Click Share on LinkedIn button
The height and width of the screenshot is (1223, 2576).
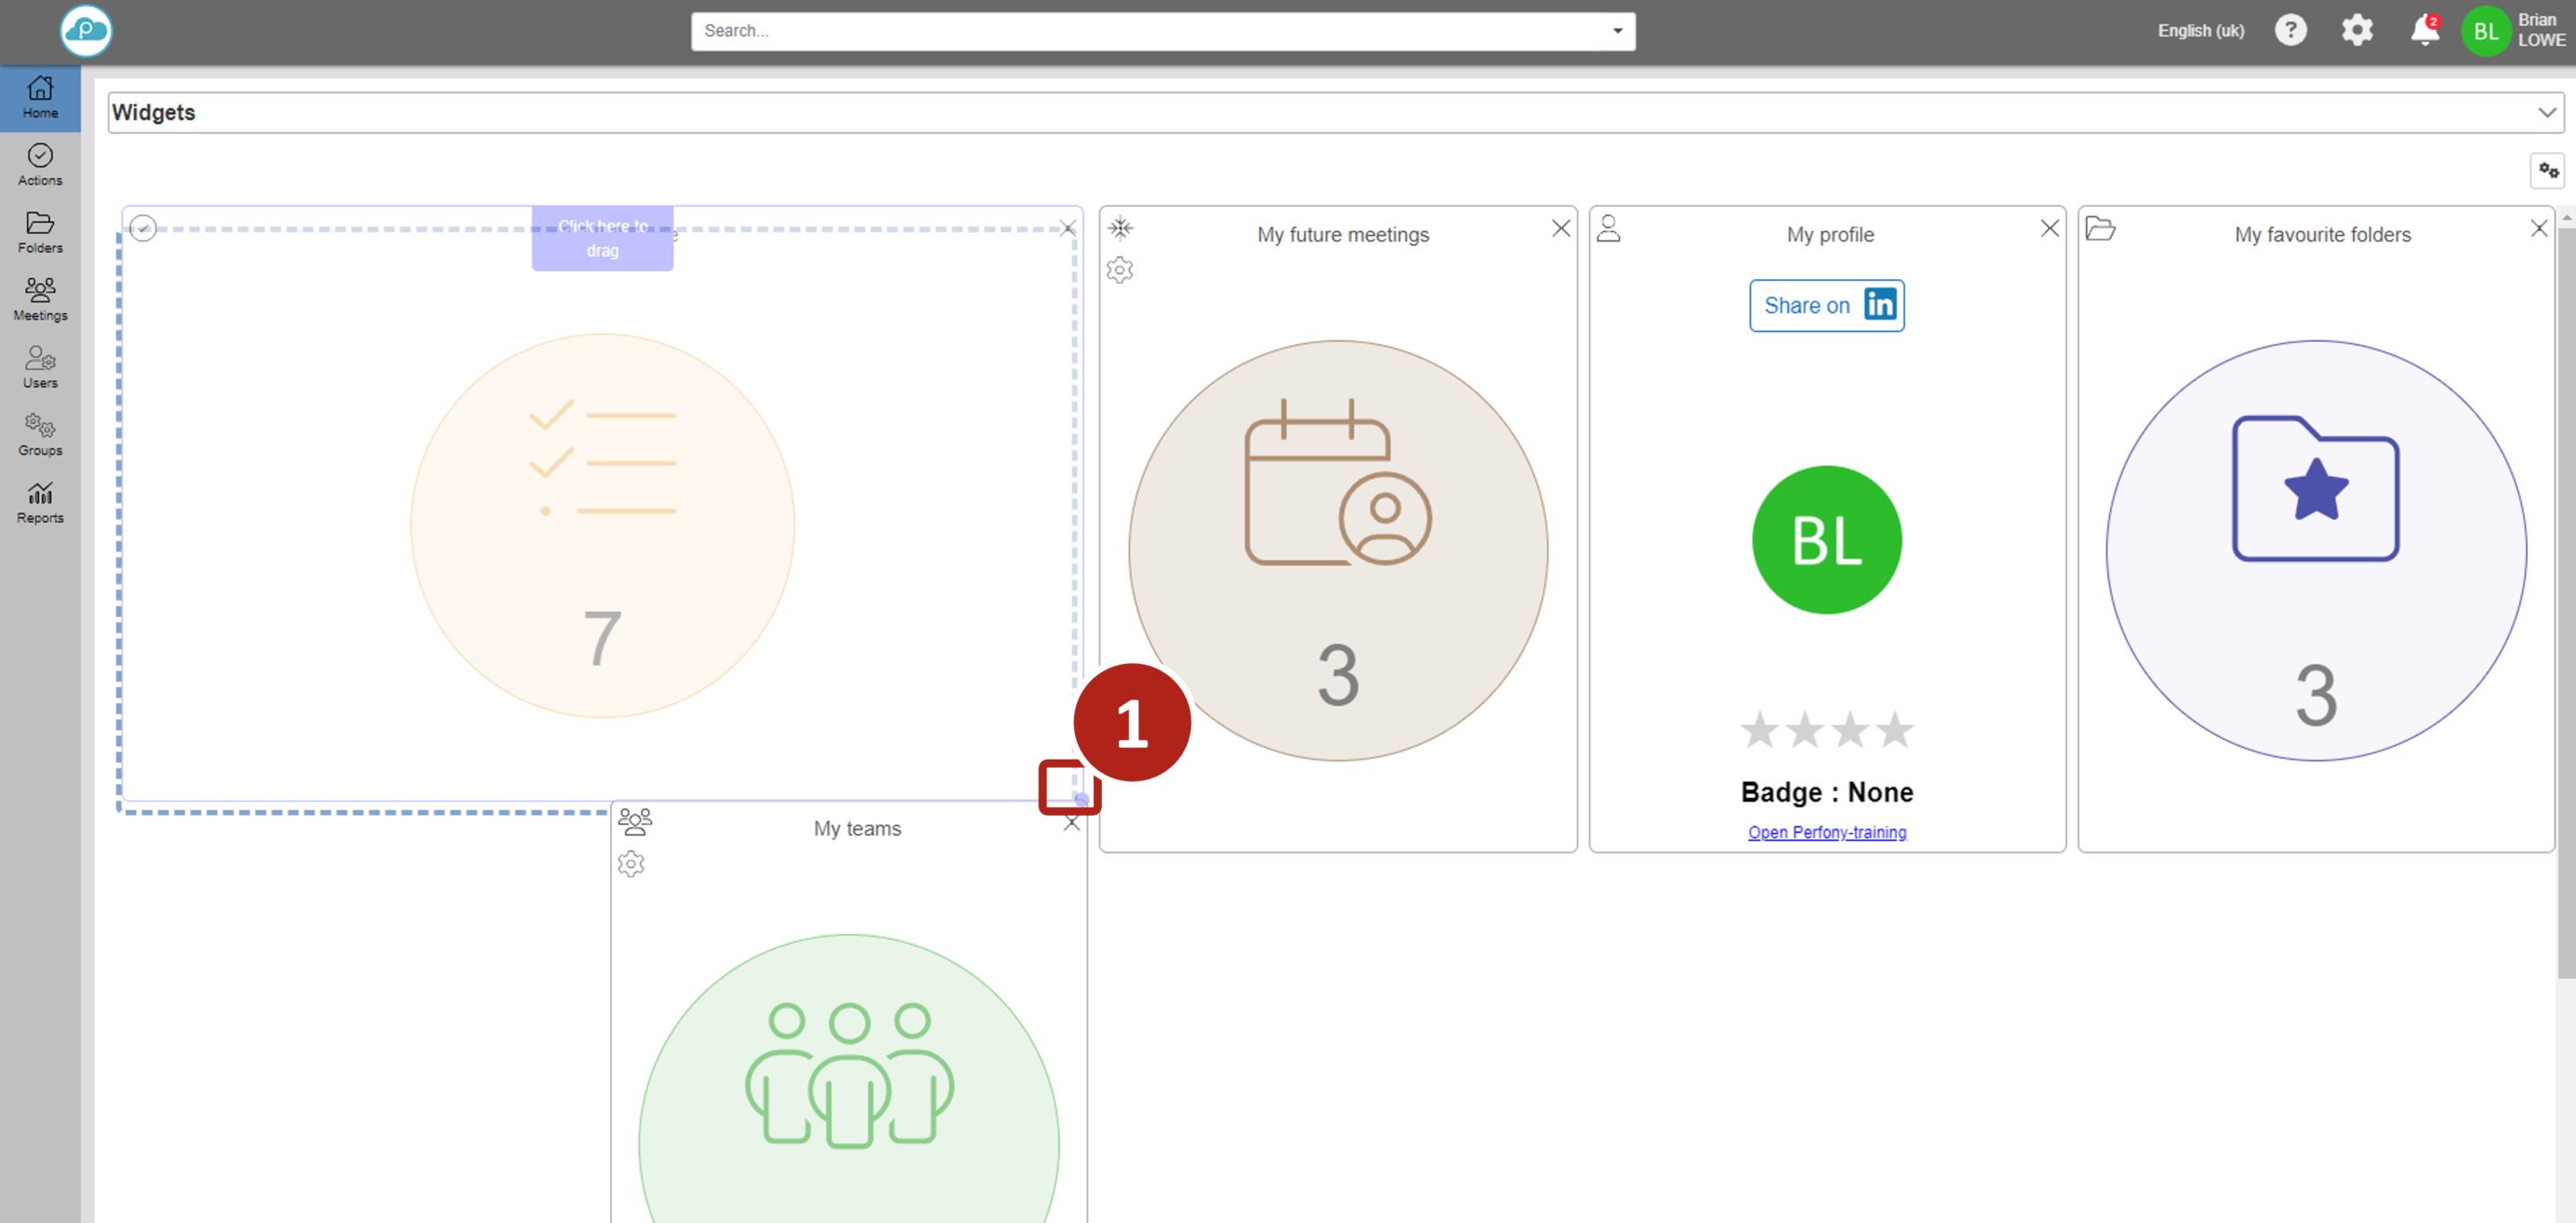[x=1826, y=306]
